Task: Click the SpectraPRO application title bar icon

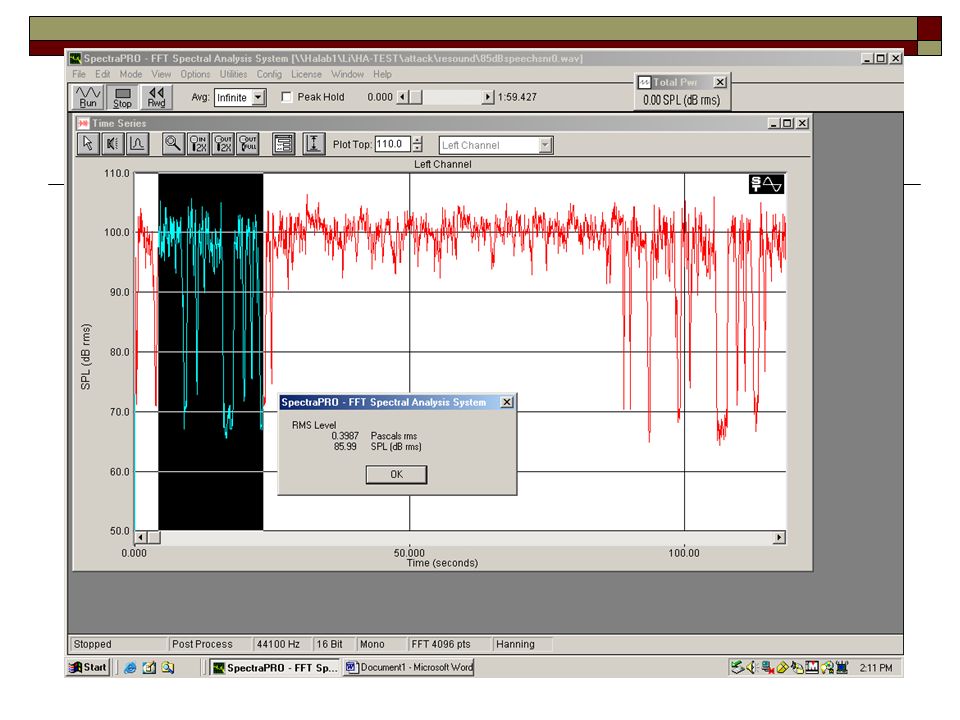Action: tap(75, 58)
